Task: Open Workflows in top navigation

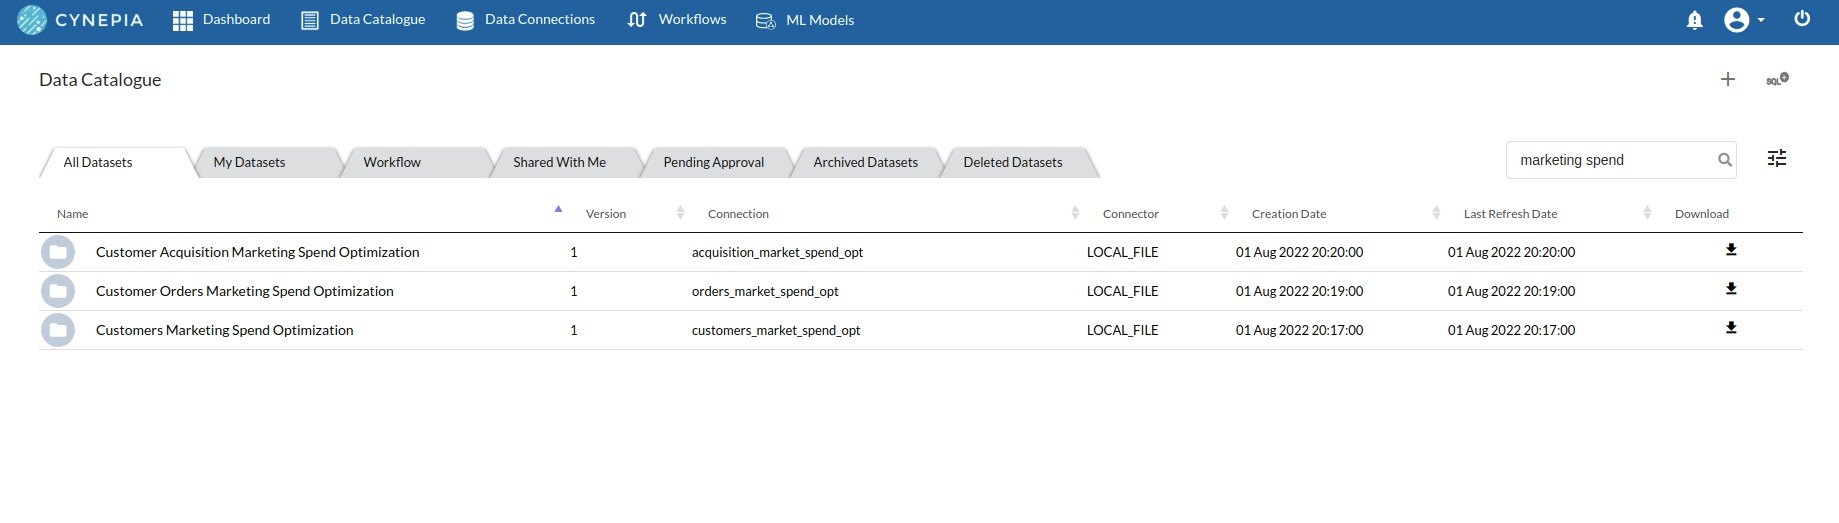Action: (677, 20)
